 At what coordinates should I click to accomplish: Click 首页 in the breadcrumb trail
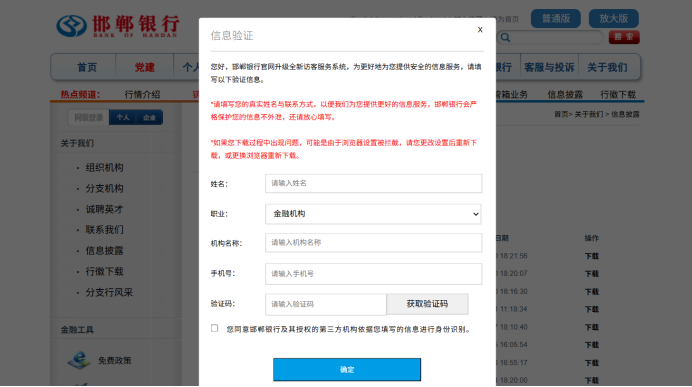(x=561, y=114)
